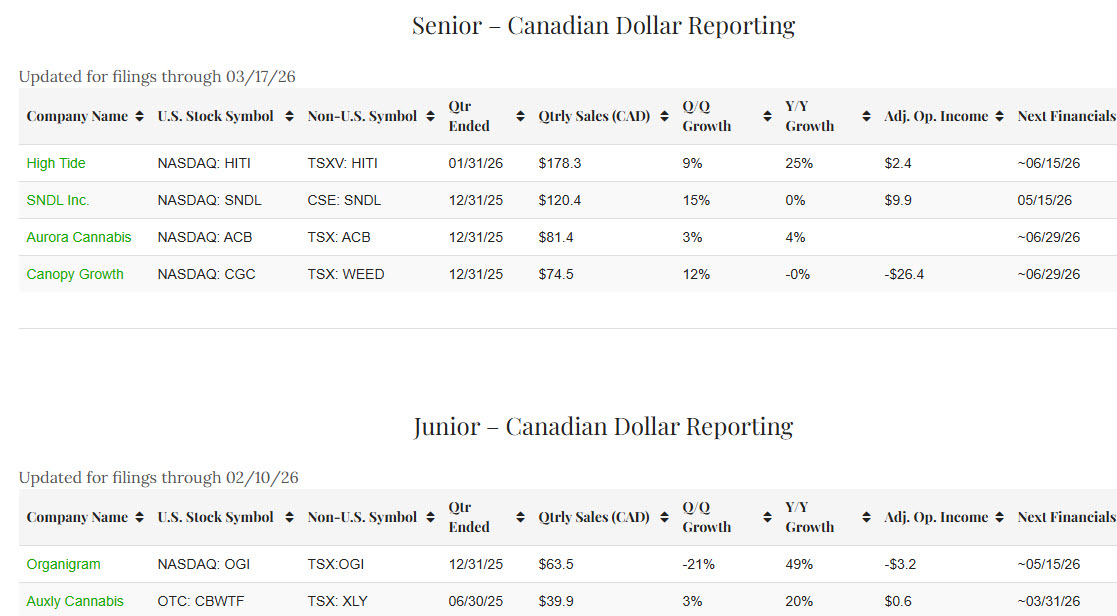Click the Auxly Cannabis link
The width and height of the screenshot is (1117, 616).
click(x=75, y=601)
